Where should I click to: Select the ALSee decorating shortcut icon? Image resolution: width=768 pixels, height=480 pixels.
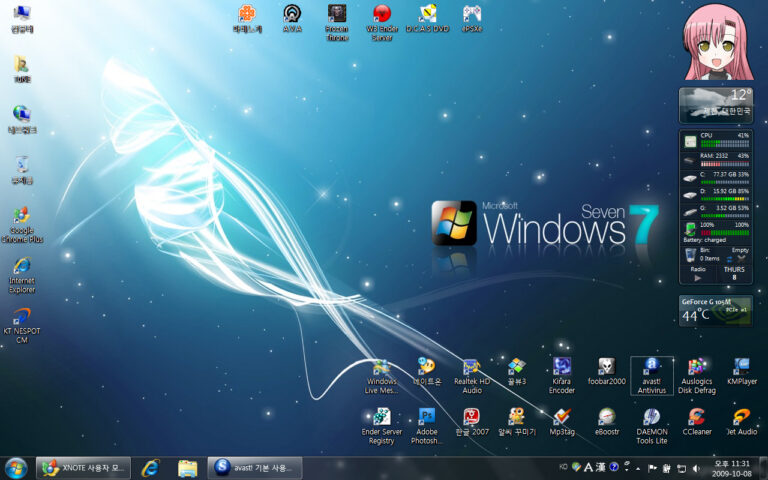517,422
